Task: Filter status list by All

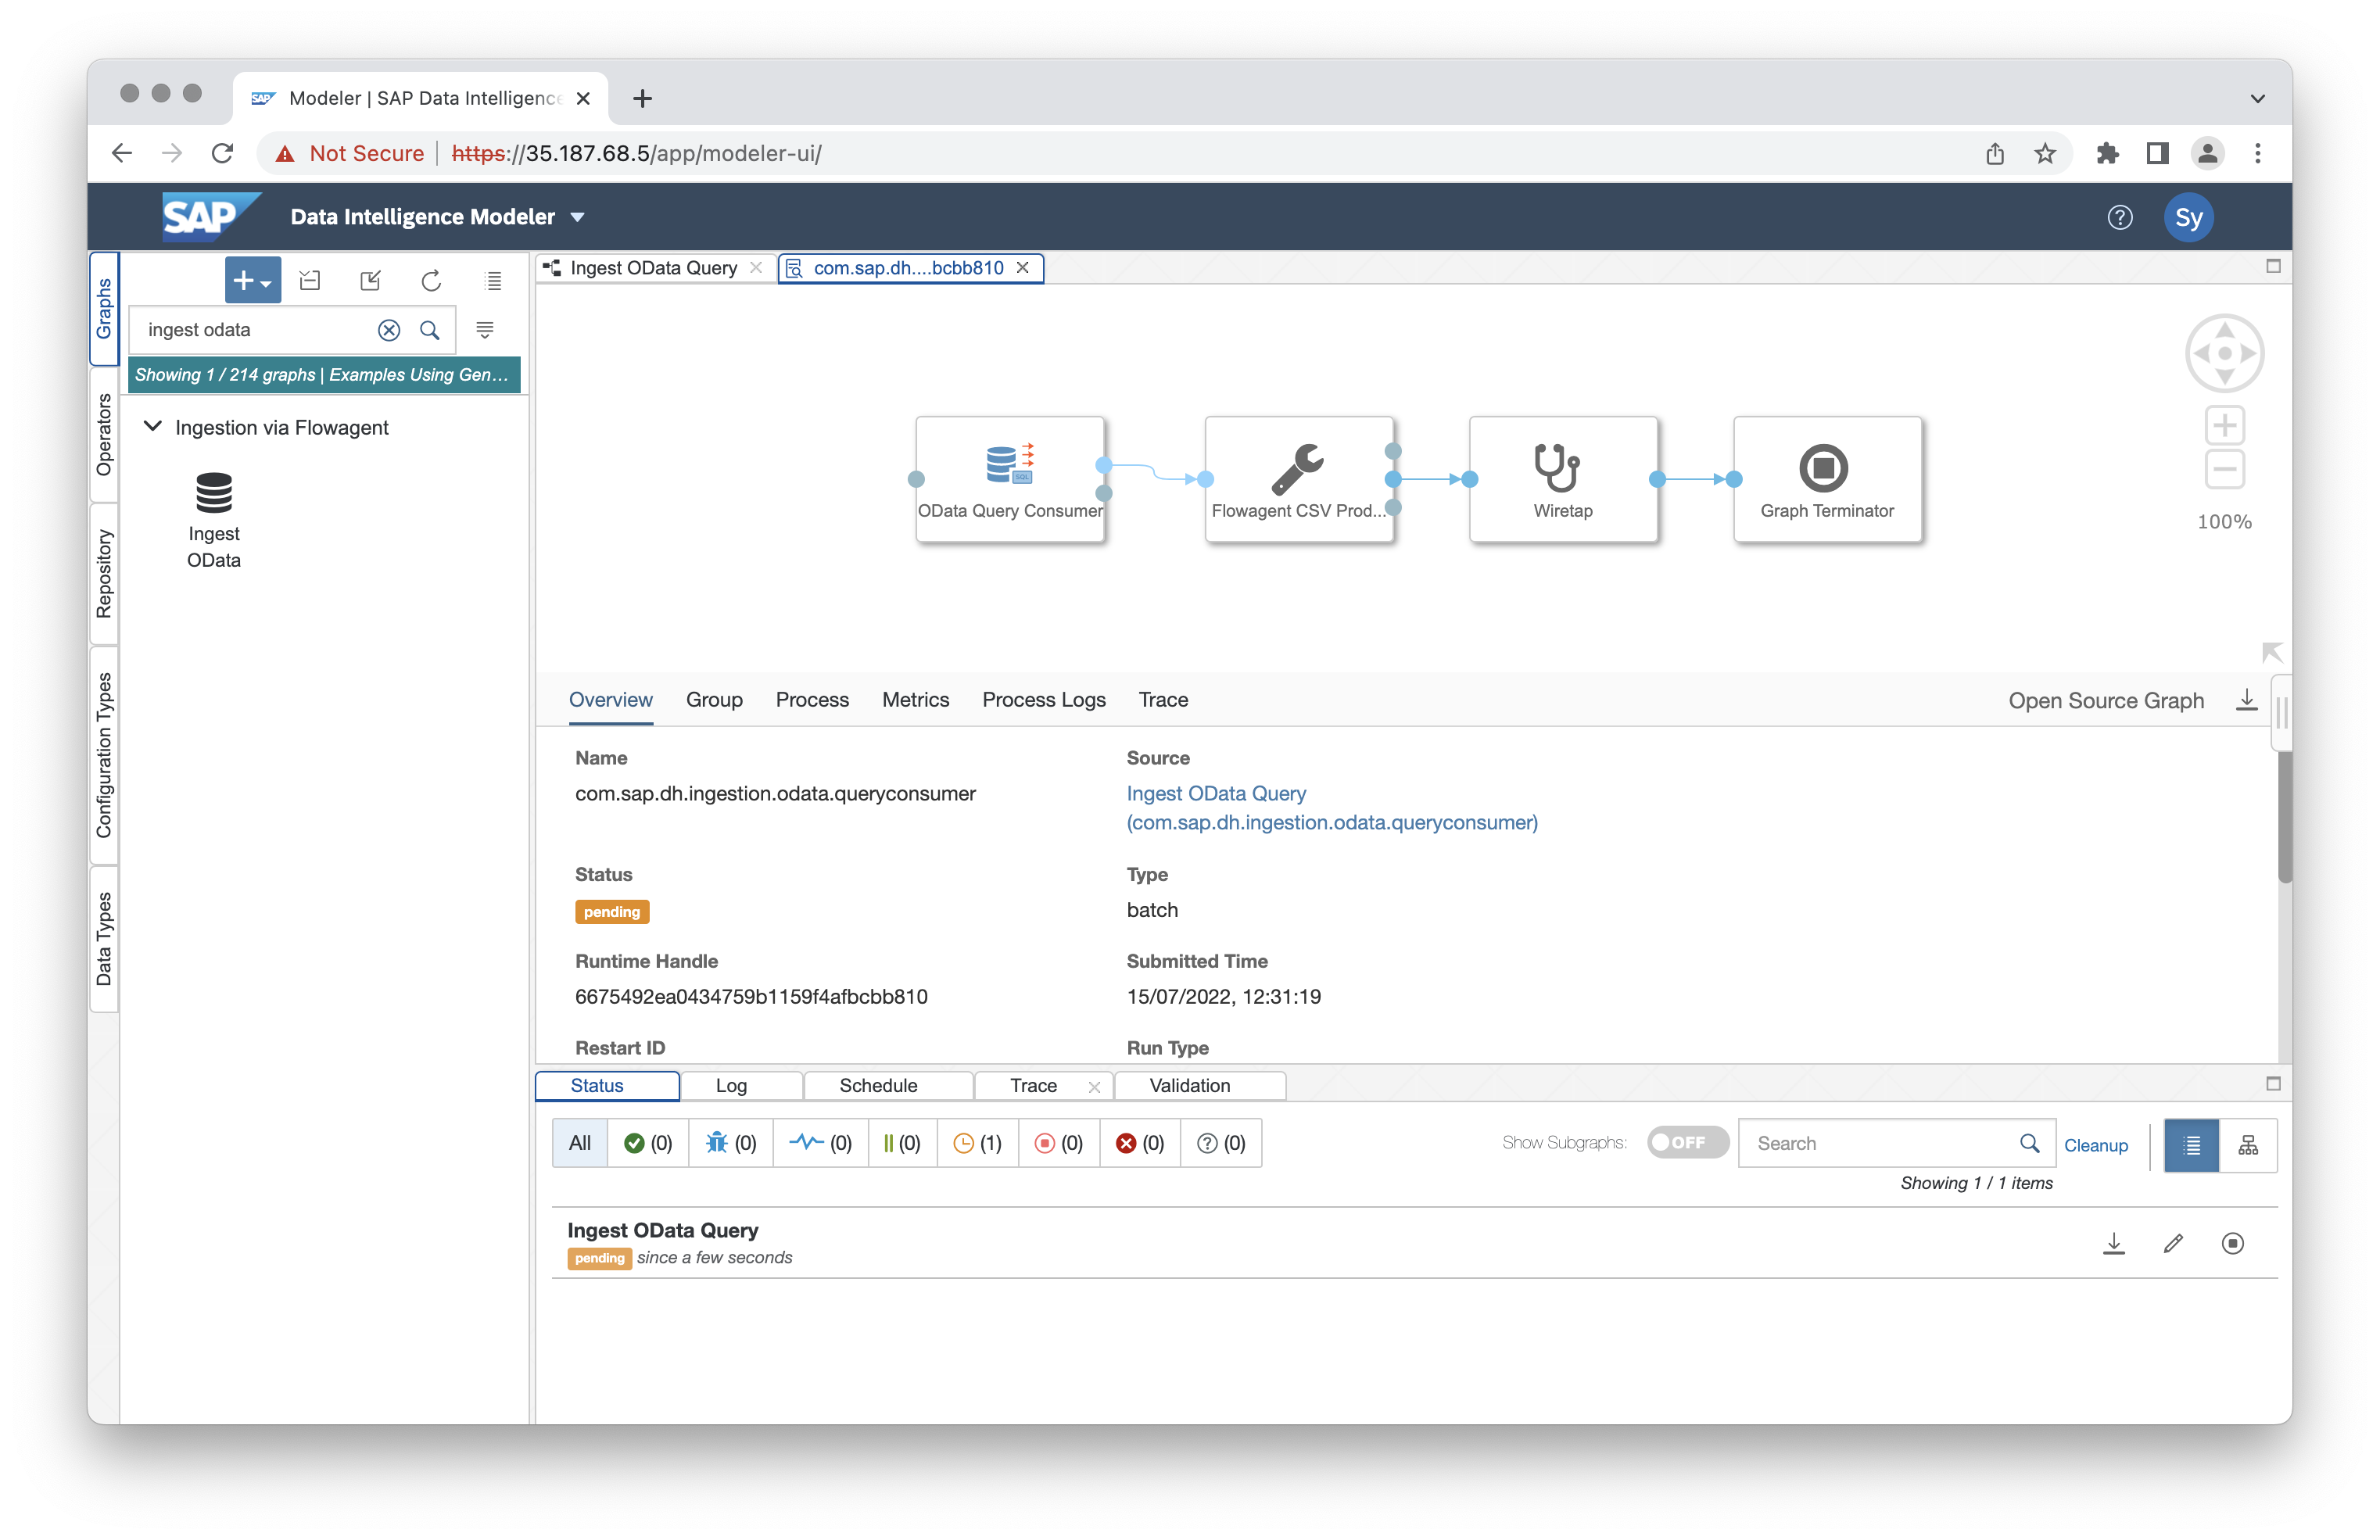Action: coord(580,1143)
